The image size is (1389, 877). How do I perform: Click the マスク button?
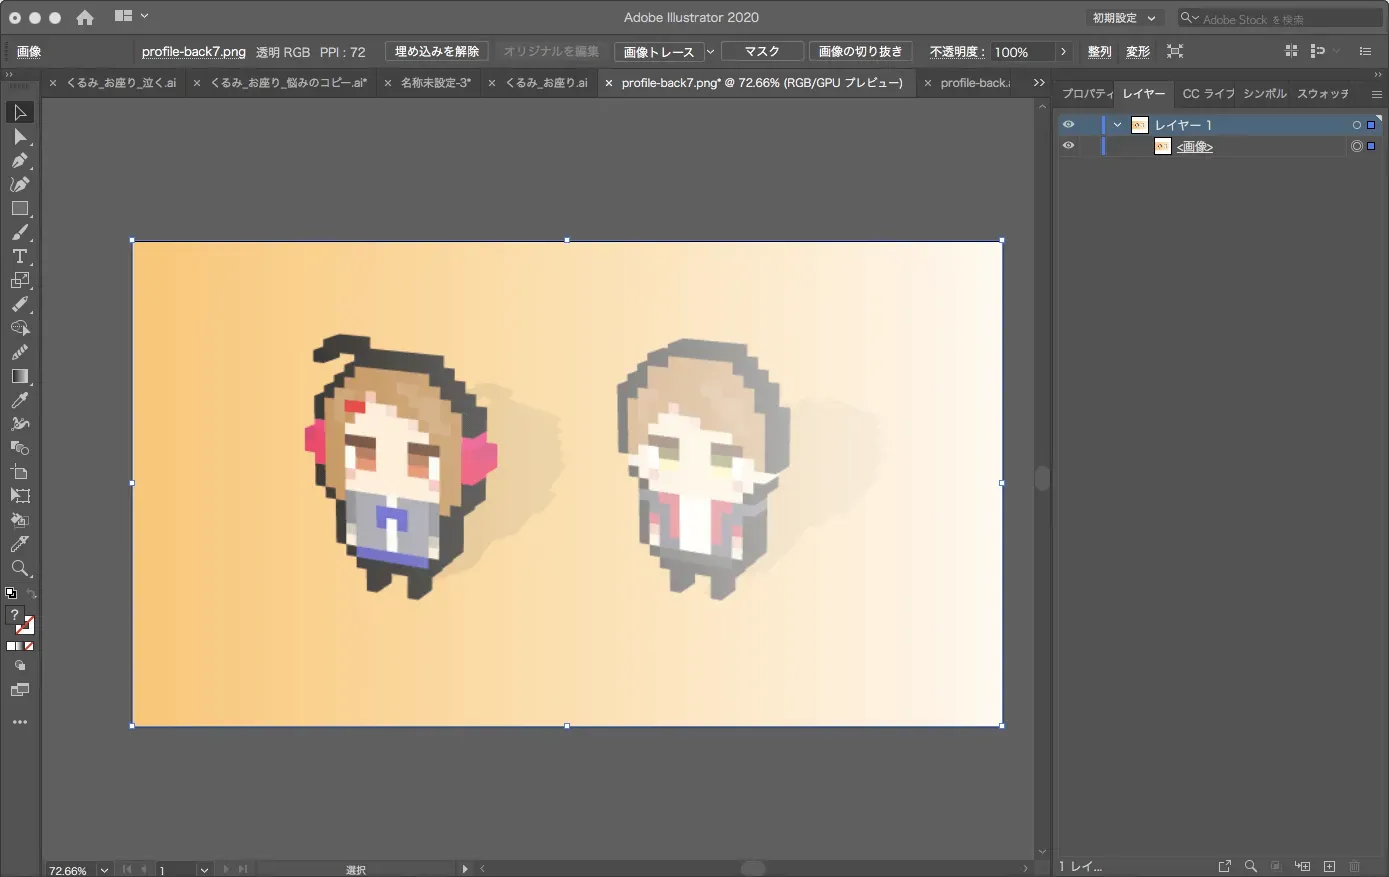[762, 51]
